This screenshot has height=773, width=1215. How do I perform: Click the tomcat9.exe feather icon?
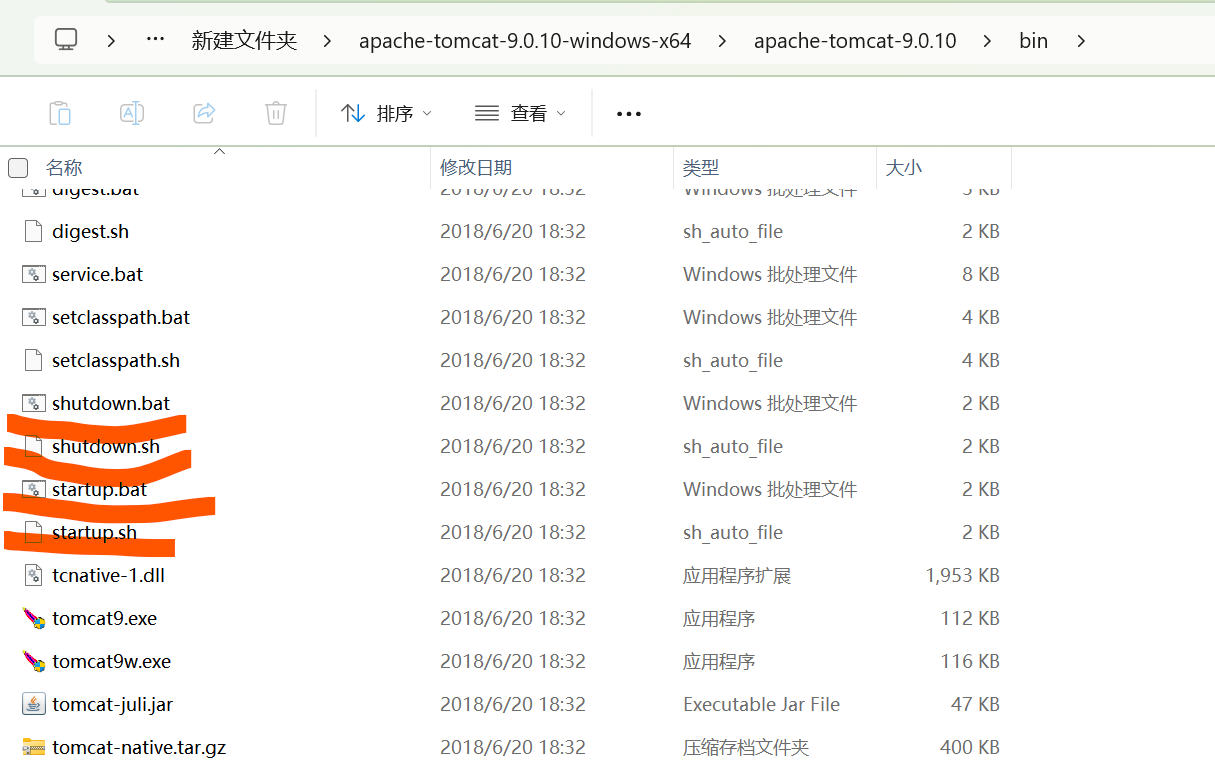pos(34,618)
